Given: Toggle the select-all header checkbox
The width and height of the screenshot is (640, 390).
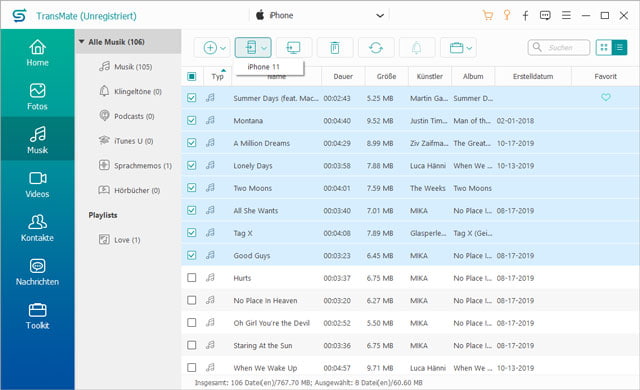Looking at the screenshot, I should tap(191, 76).
